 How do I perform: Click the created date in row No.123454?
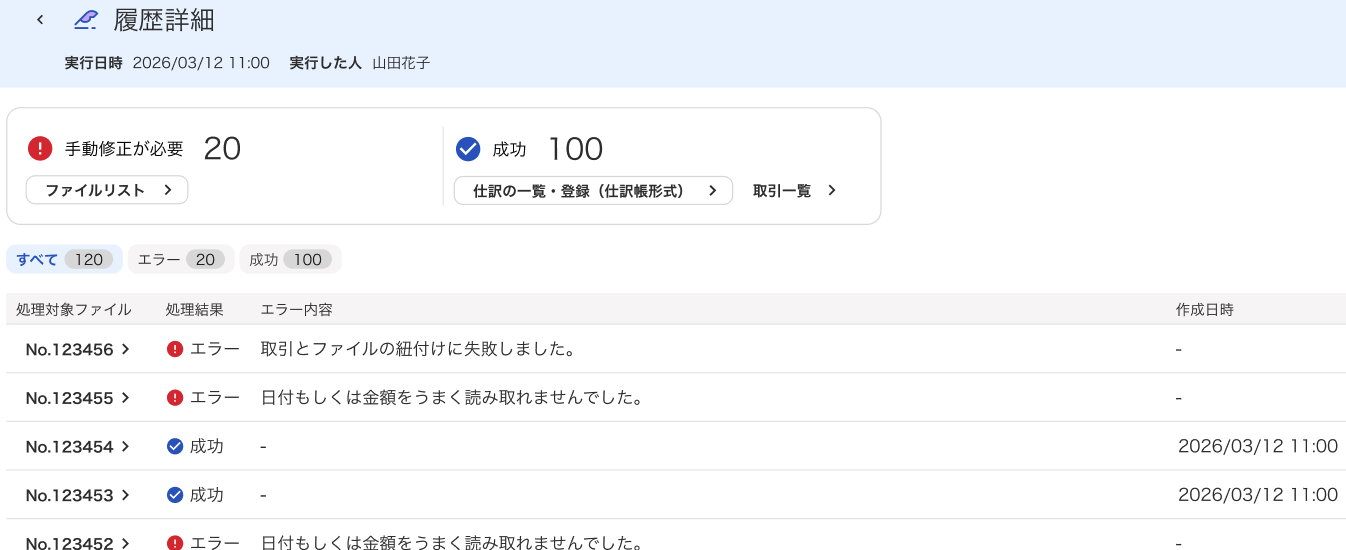1258,446
